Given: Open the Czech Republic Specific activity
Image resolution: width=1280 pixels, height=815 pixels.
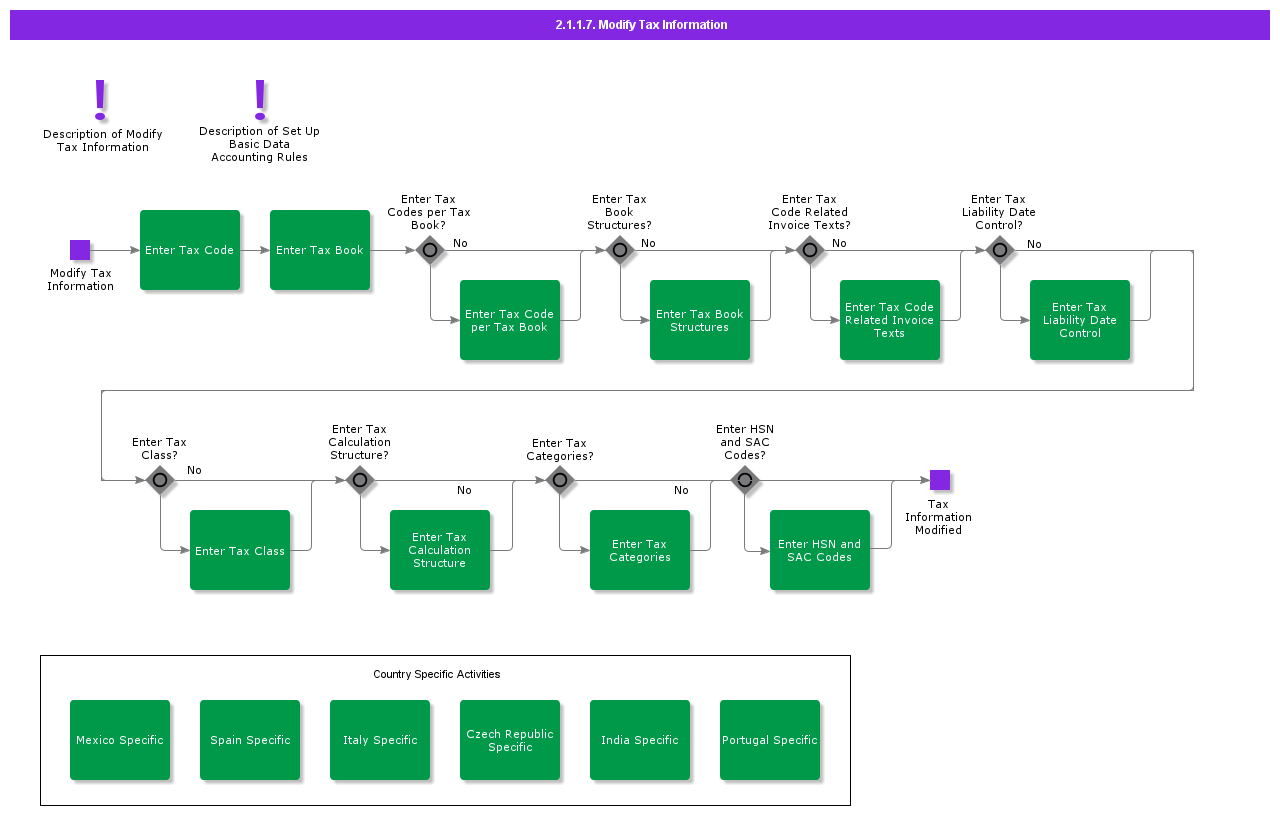Looking at the screenshot, I should click(510, 740).
